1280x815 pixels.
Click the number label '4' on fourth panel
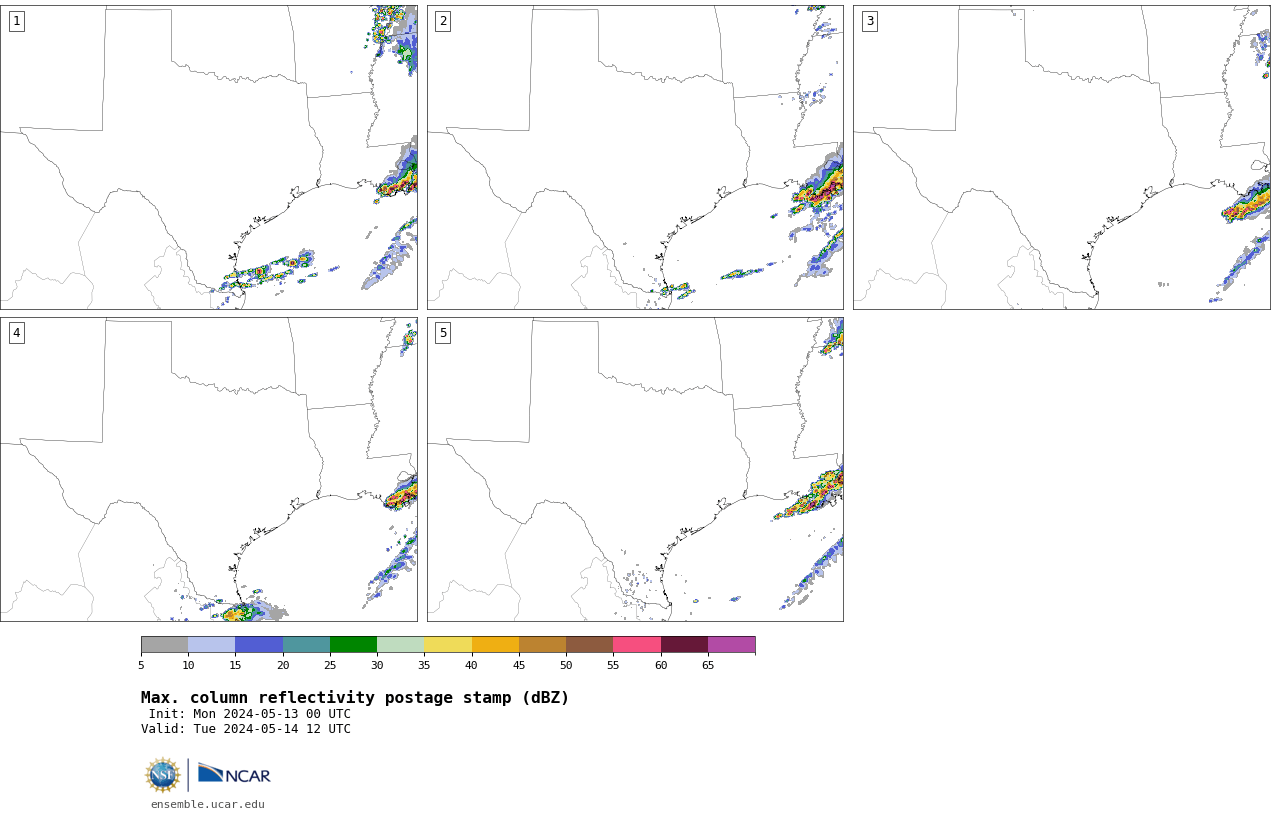[16, 333]
